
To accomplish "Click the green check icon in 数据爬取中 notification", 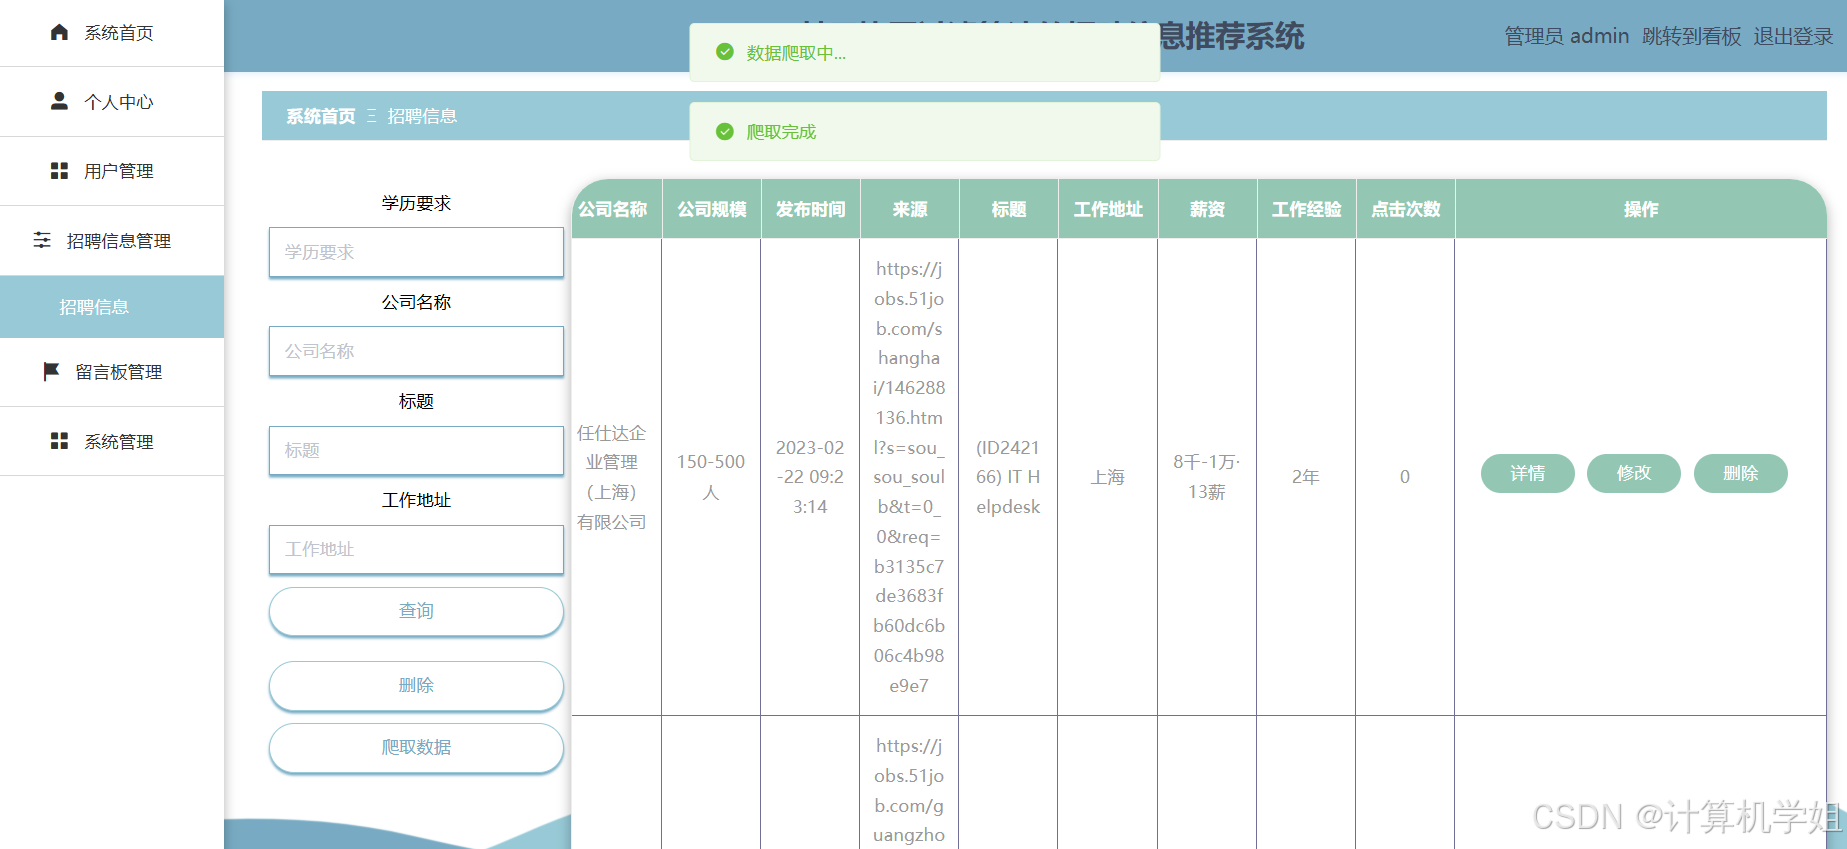I will [725, 52].
